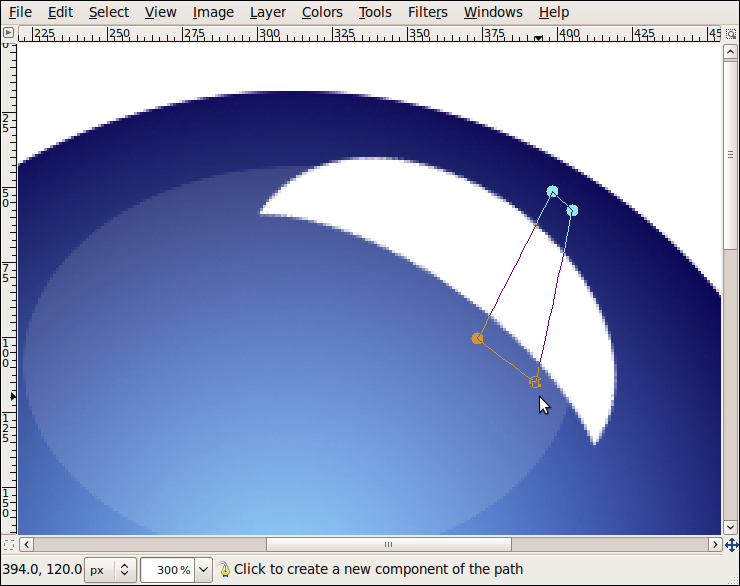The image size is (740, 586).
Task: Open the Filters menu
Action: (x=427, y=12)
